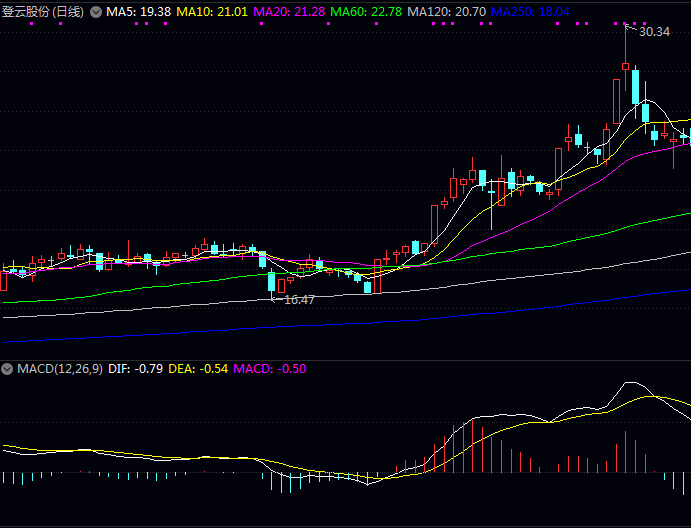Click the cyan candlestick above the 16.47 low
The width and height of the screenshot is (691, 528).
point(271,281)
